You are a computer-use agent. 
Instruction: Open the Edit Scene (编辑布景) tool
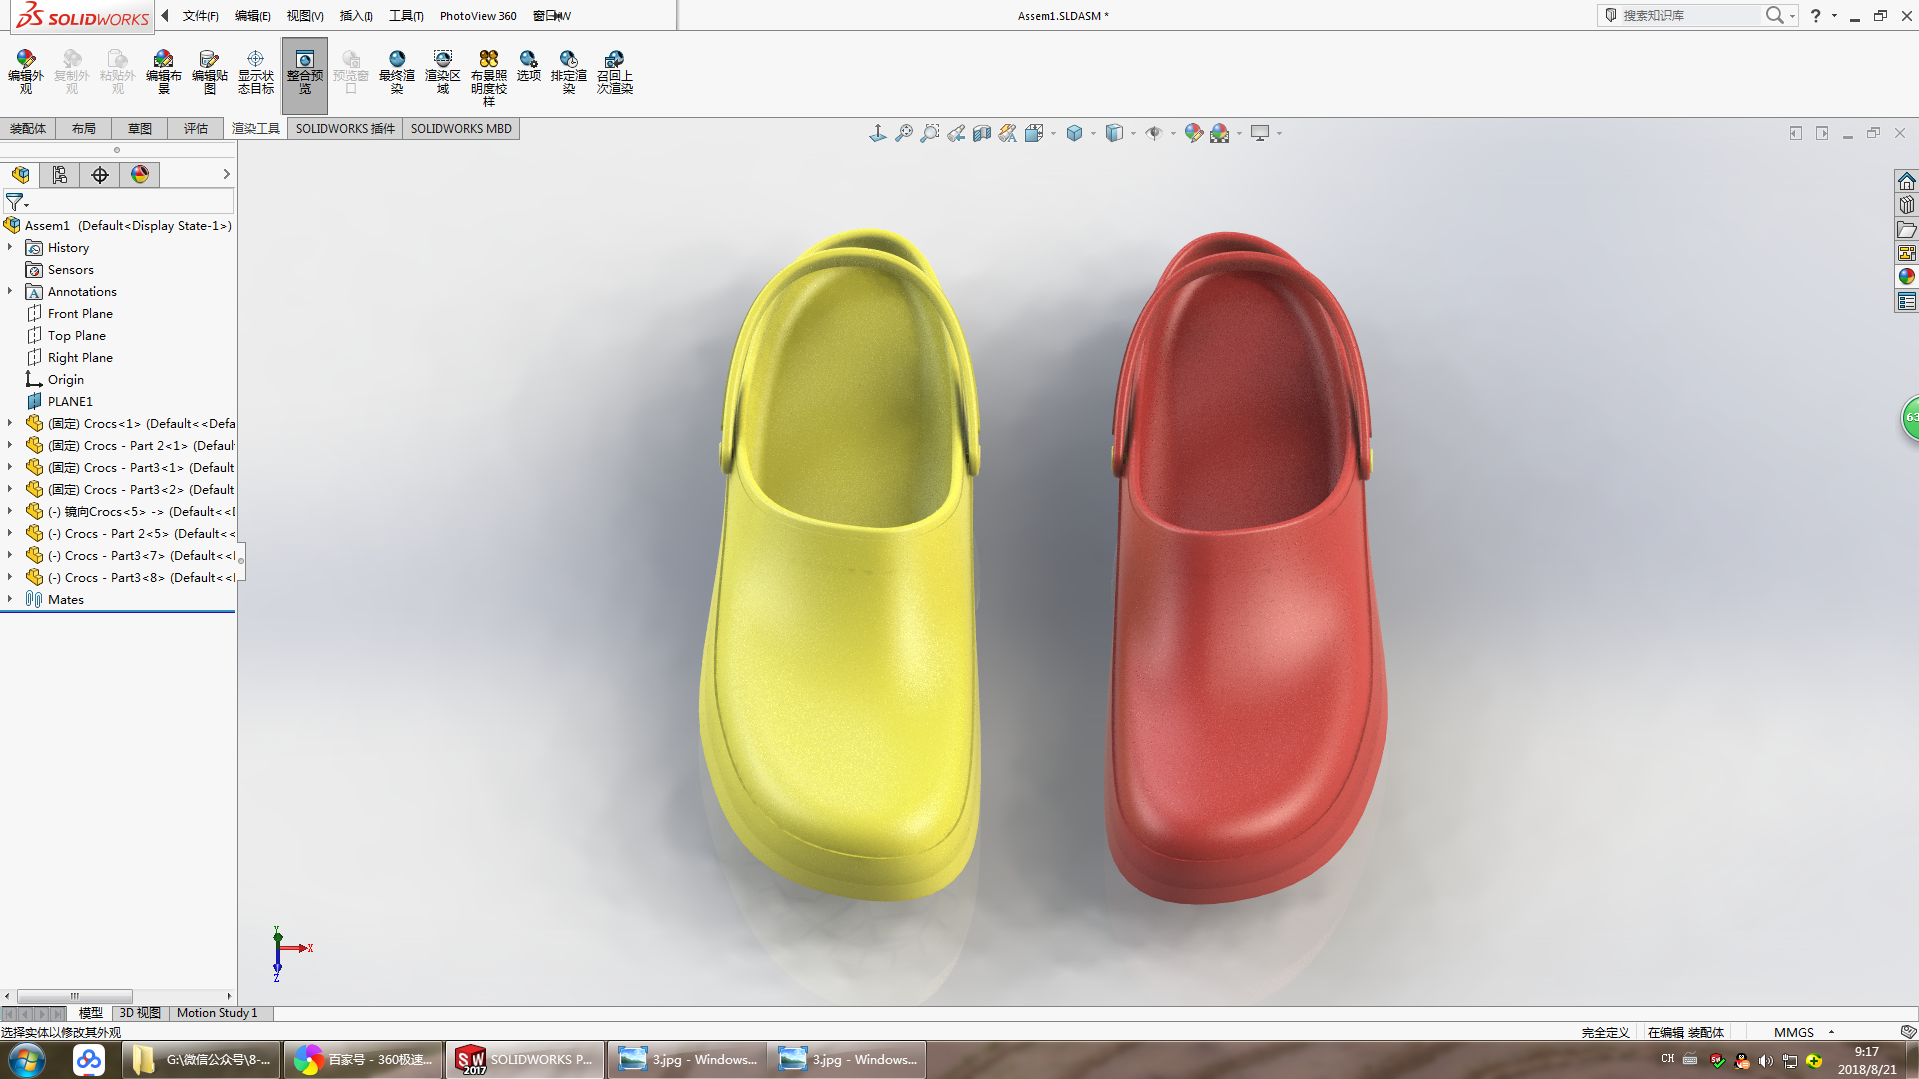[164, 72]
